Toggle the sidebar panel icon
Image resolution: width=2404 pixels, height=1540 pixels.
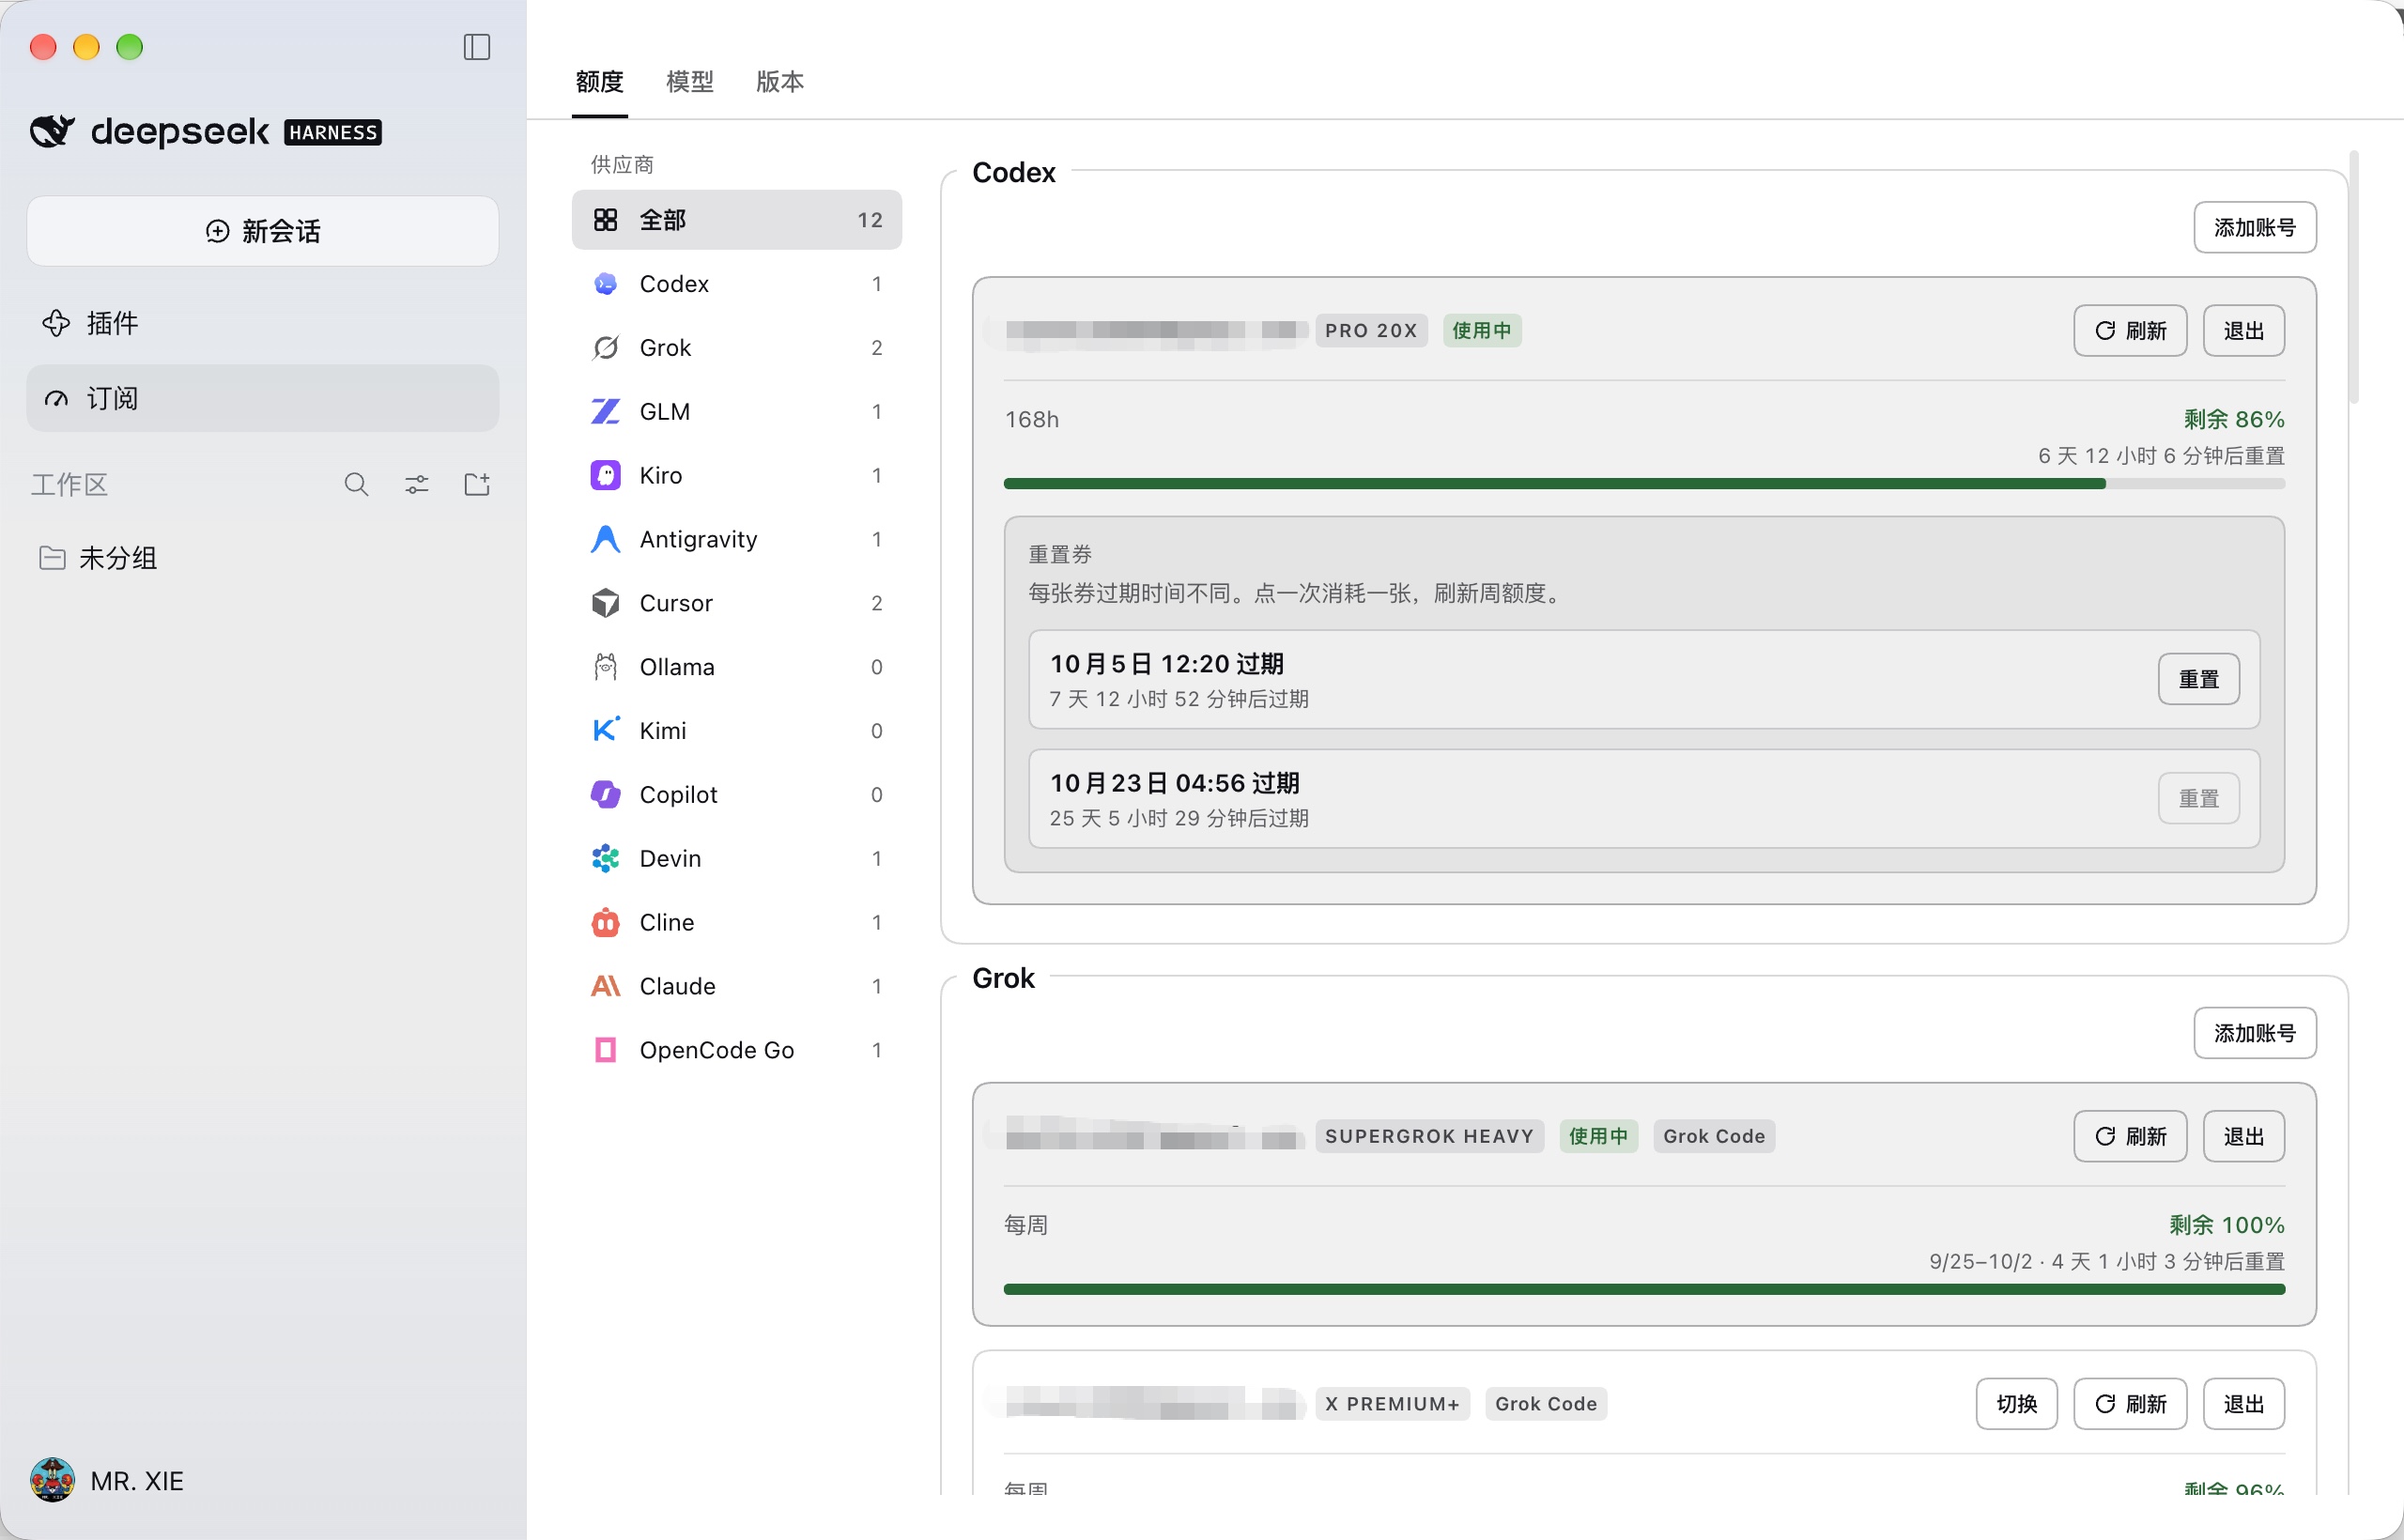pyautogui.click(x=477, y=47)
